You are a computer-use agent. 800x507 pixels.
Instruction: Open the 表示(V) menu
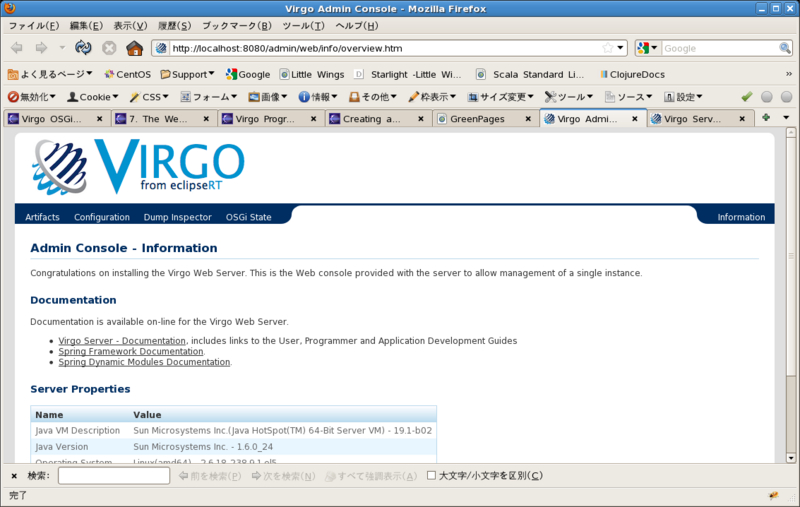(130, 26)
